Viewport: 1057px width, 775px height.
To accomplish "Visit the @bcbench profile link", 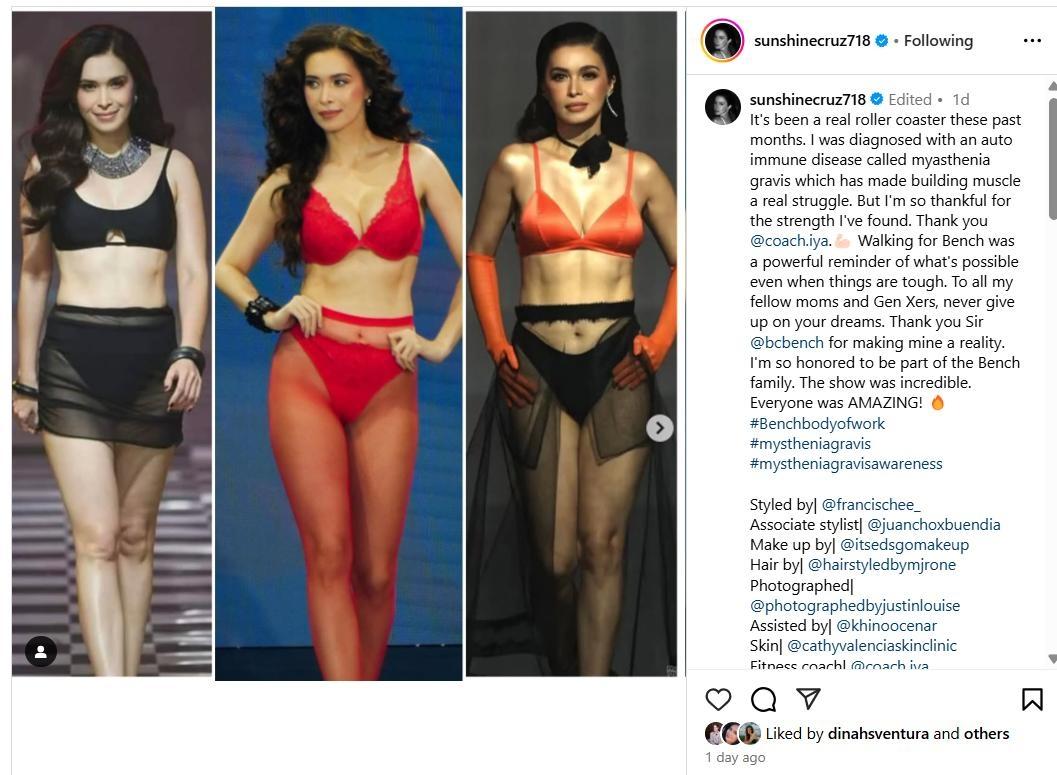I will click(x=787, y=342).
